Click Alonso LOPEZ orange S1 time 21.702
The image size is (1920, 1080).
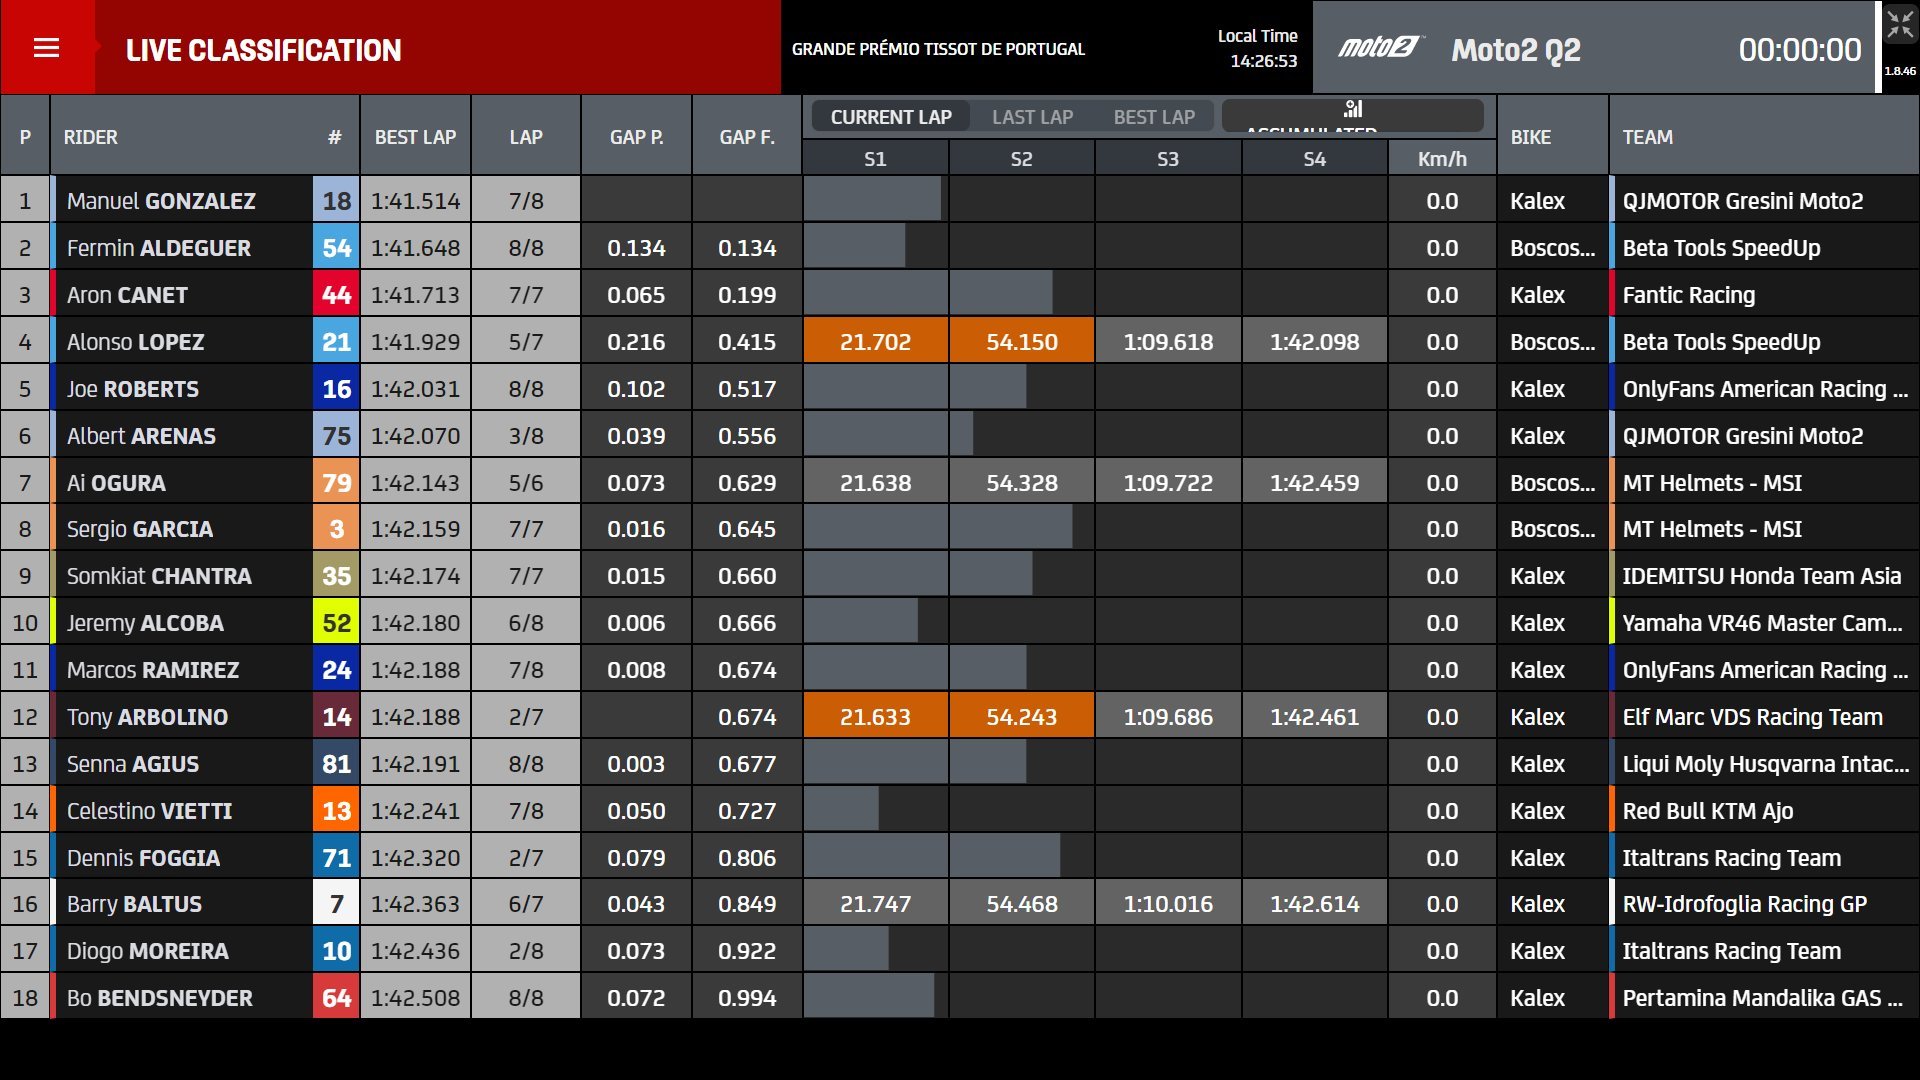coord(875,342)
